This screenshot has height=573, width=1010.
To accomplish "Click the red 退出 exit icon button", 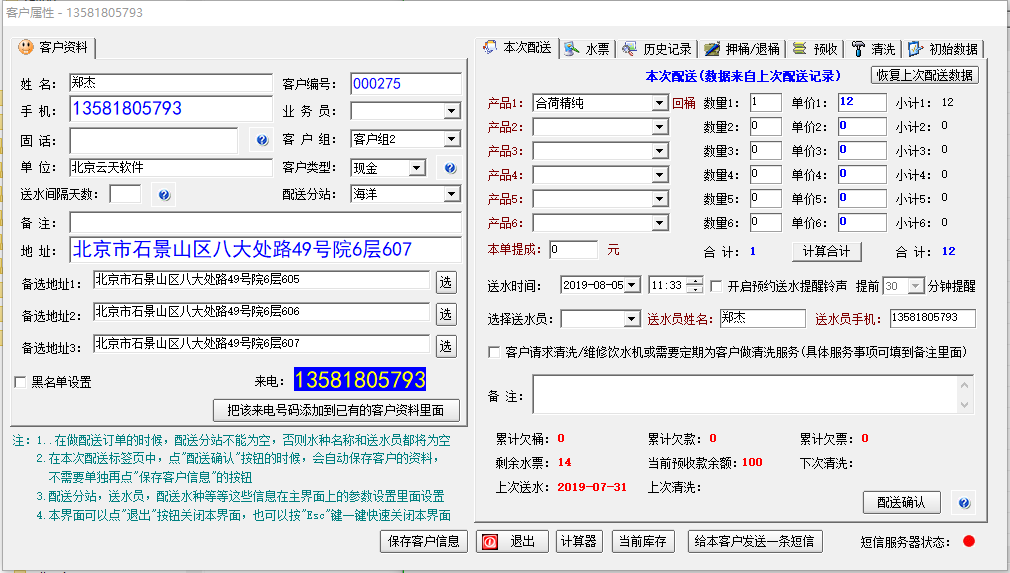I will pyautogui.click(x=513, y=542).
